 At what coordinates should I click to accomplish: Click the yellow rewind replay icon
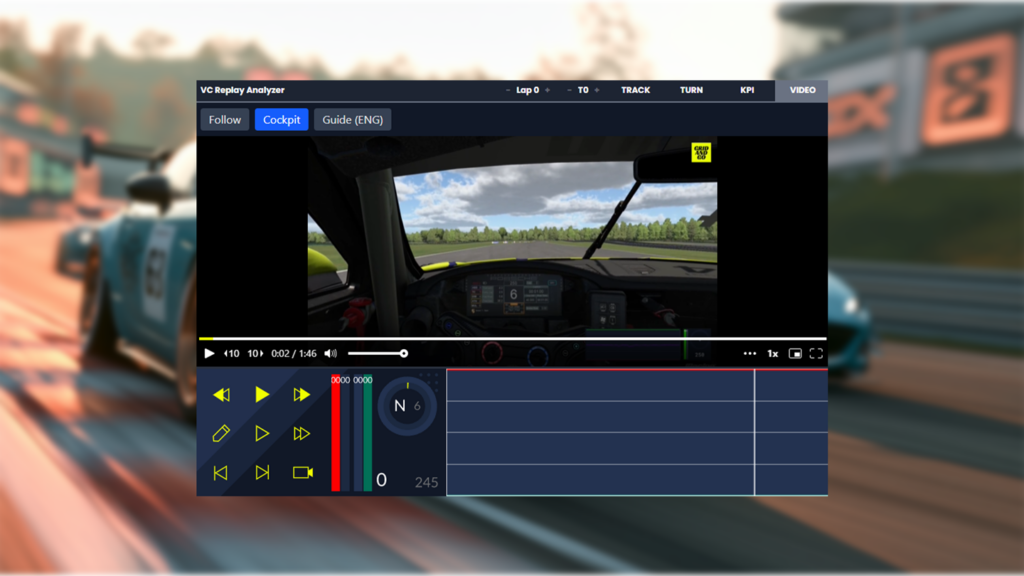pos(221,394)
